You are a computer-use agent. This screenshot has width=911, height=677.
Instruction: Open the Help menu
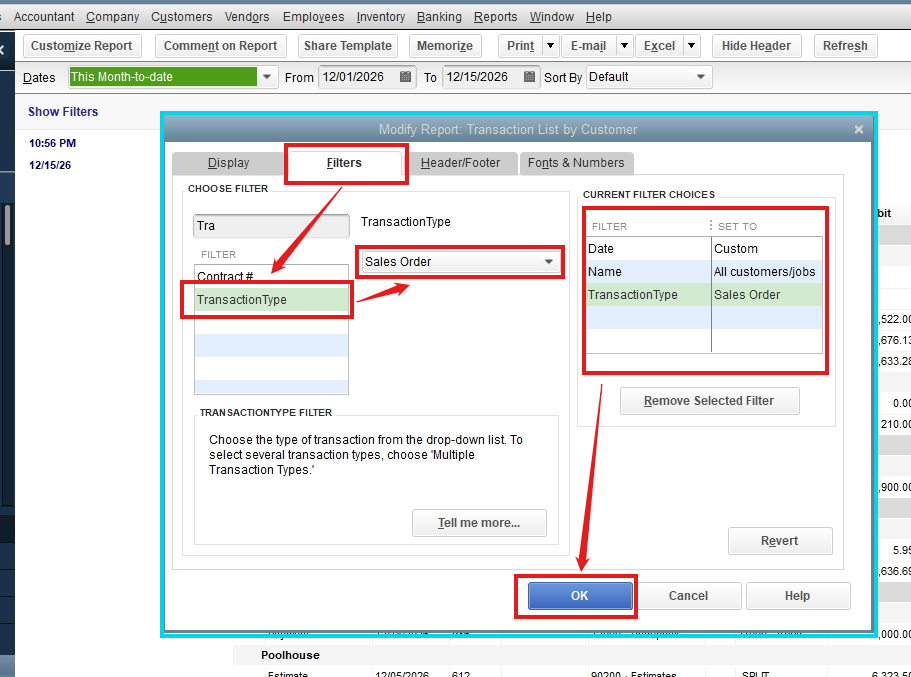[598, 17]
